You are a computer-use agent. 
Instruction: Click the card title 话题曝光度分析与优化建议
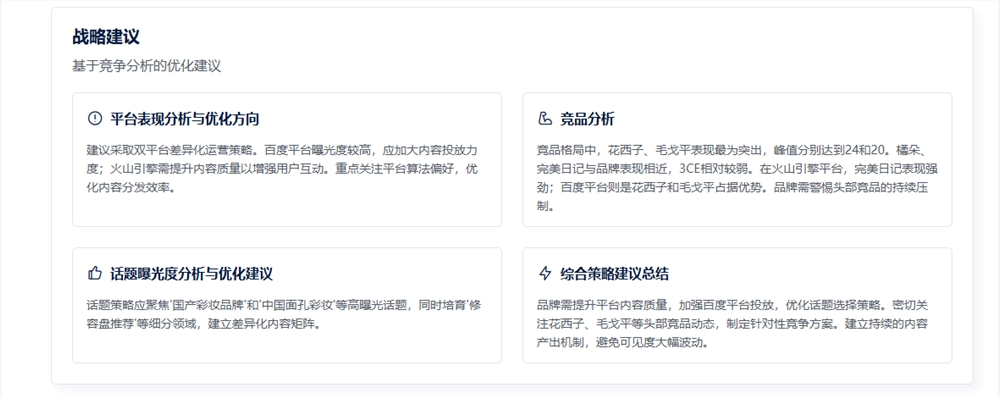[191, 274]
